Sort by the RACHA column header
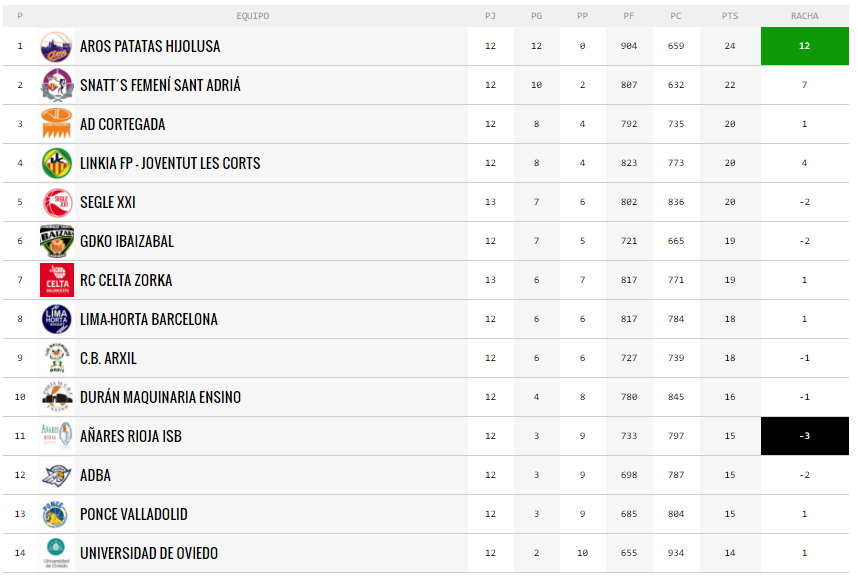 click(805, 16)
